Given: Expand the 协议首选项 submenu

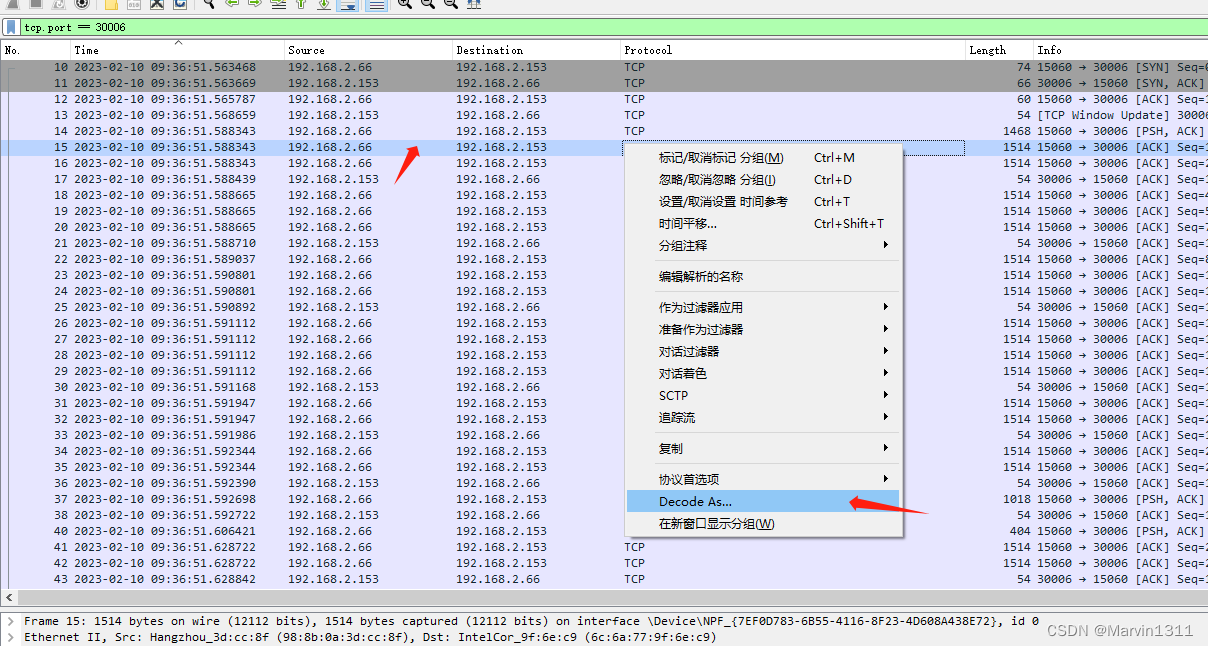Looking at the screenshot, I should [763, 479].
